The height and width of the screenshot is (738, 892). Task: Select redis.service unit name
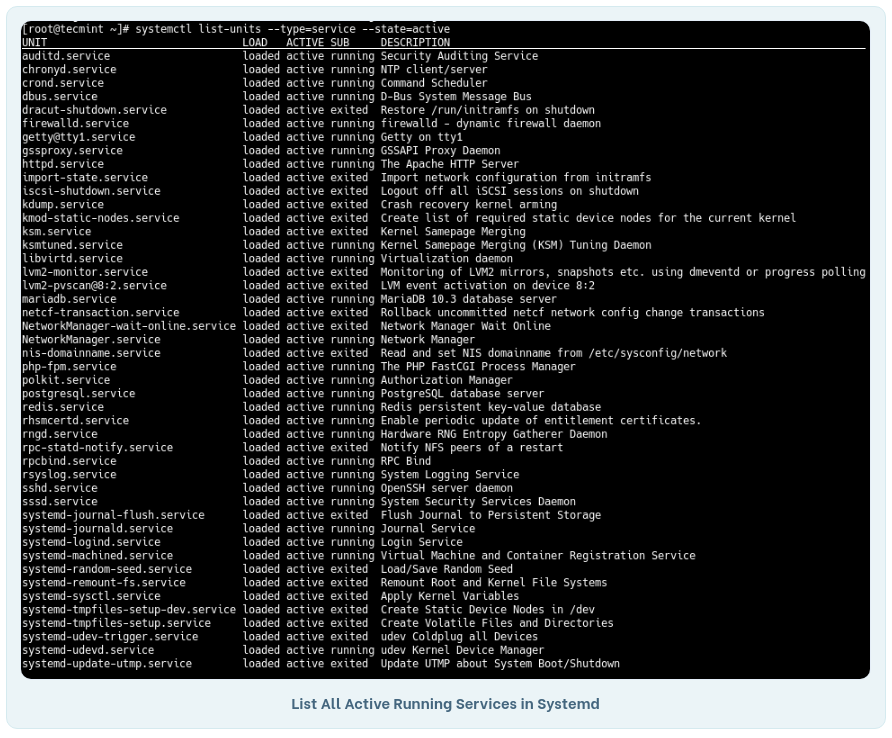tap(63, 407)
